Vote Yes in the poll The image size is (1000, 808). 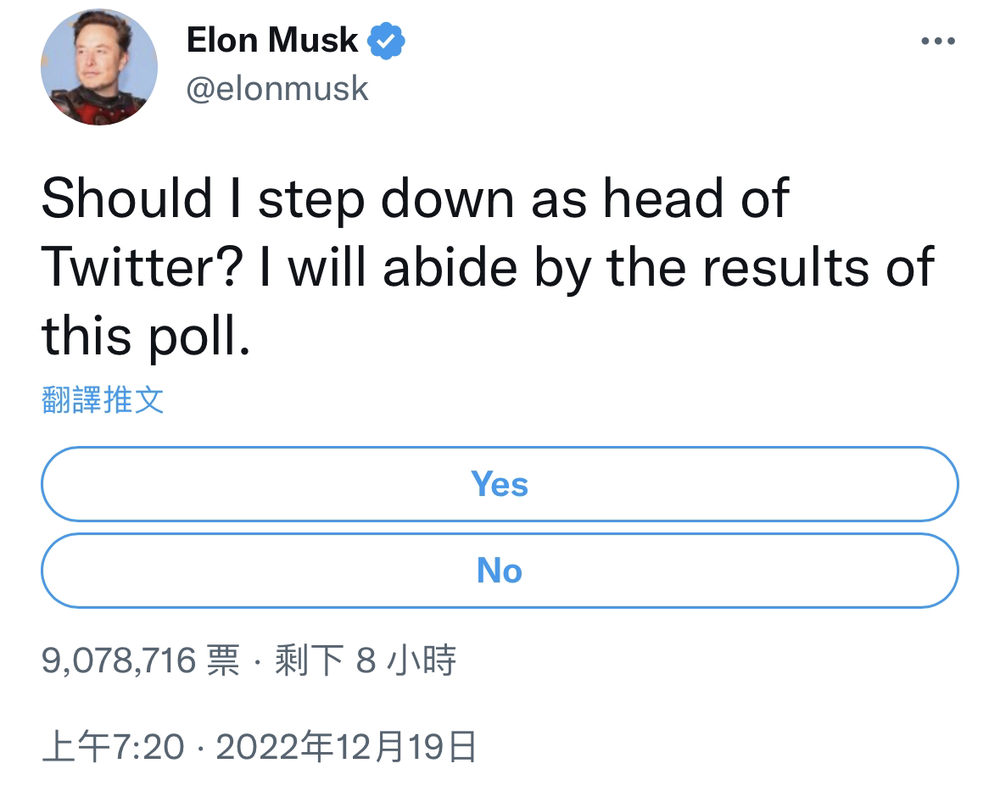499,484
